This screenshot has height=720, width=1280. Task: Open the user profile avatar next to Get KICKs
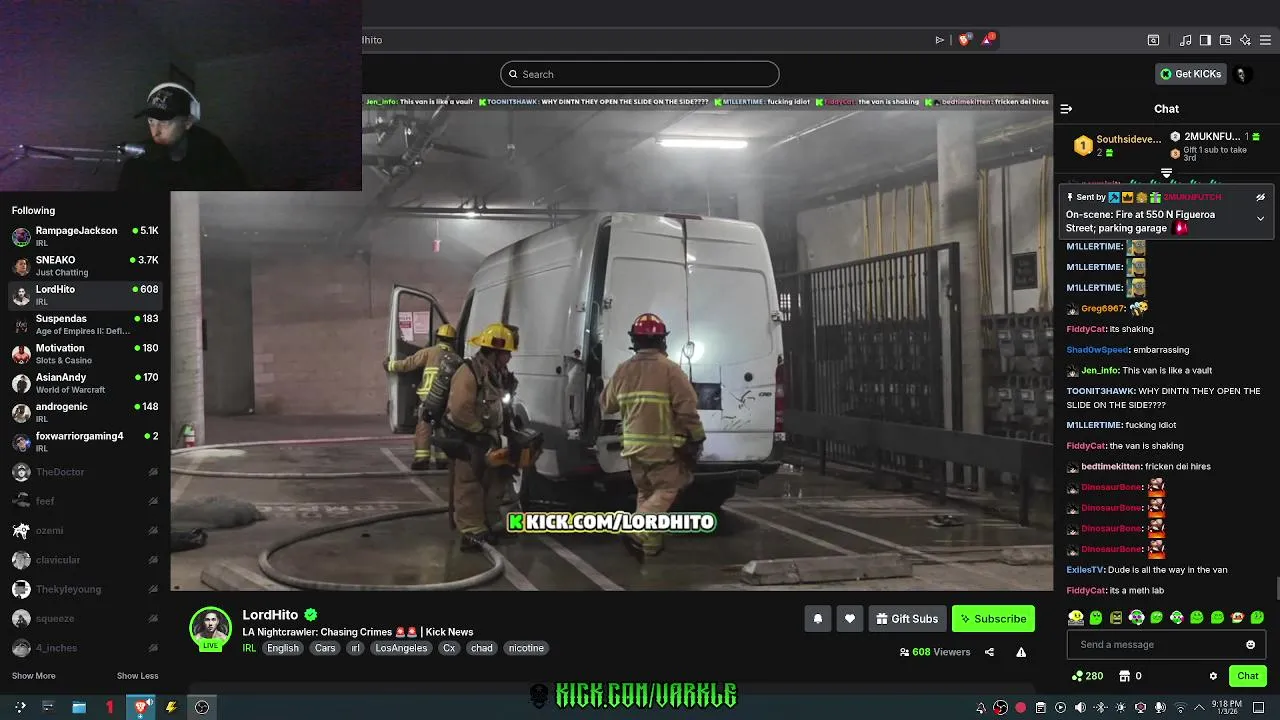(x=1241, y=74)
